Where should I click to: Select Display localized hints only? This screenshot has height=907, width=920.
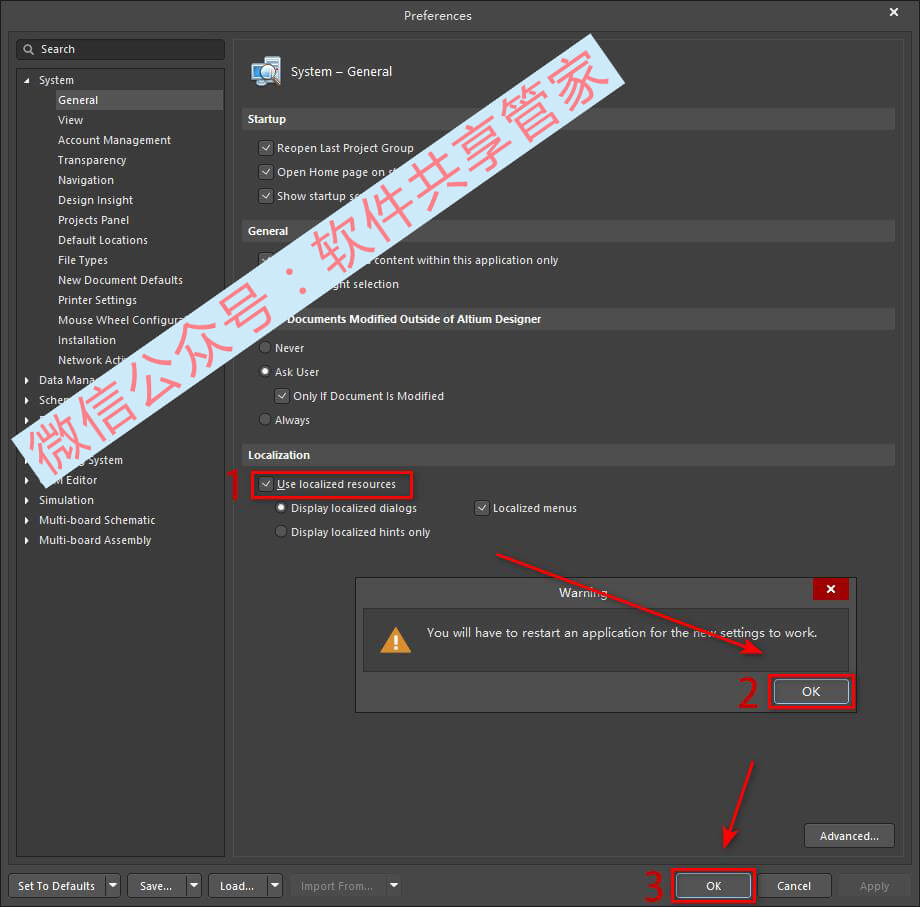tap(281, 532)
